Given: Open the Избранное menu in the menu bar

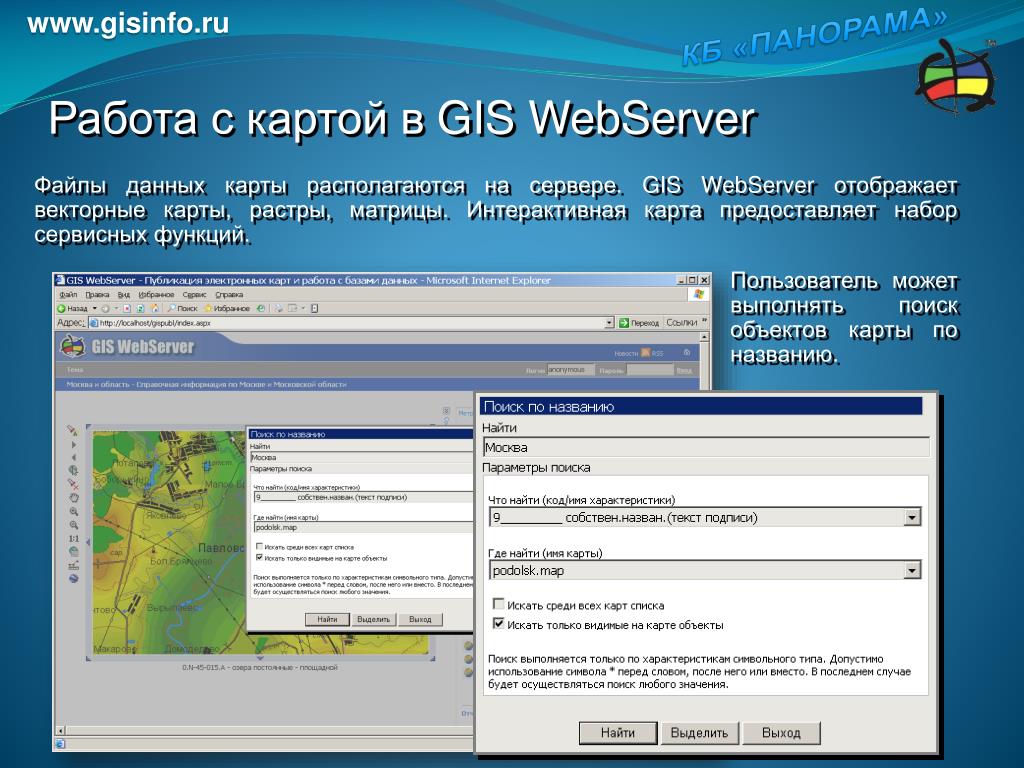Looking at the screenshot, I should coord(156,295).
